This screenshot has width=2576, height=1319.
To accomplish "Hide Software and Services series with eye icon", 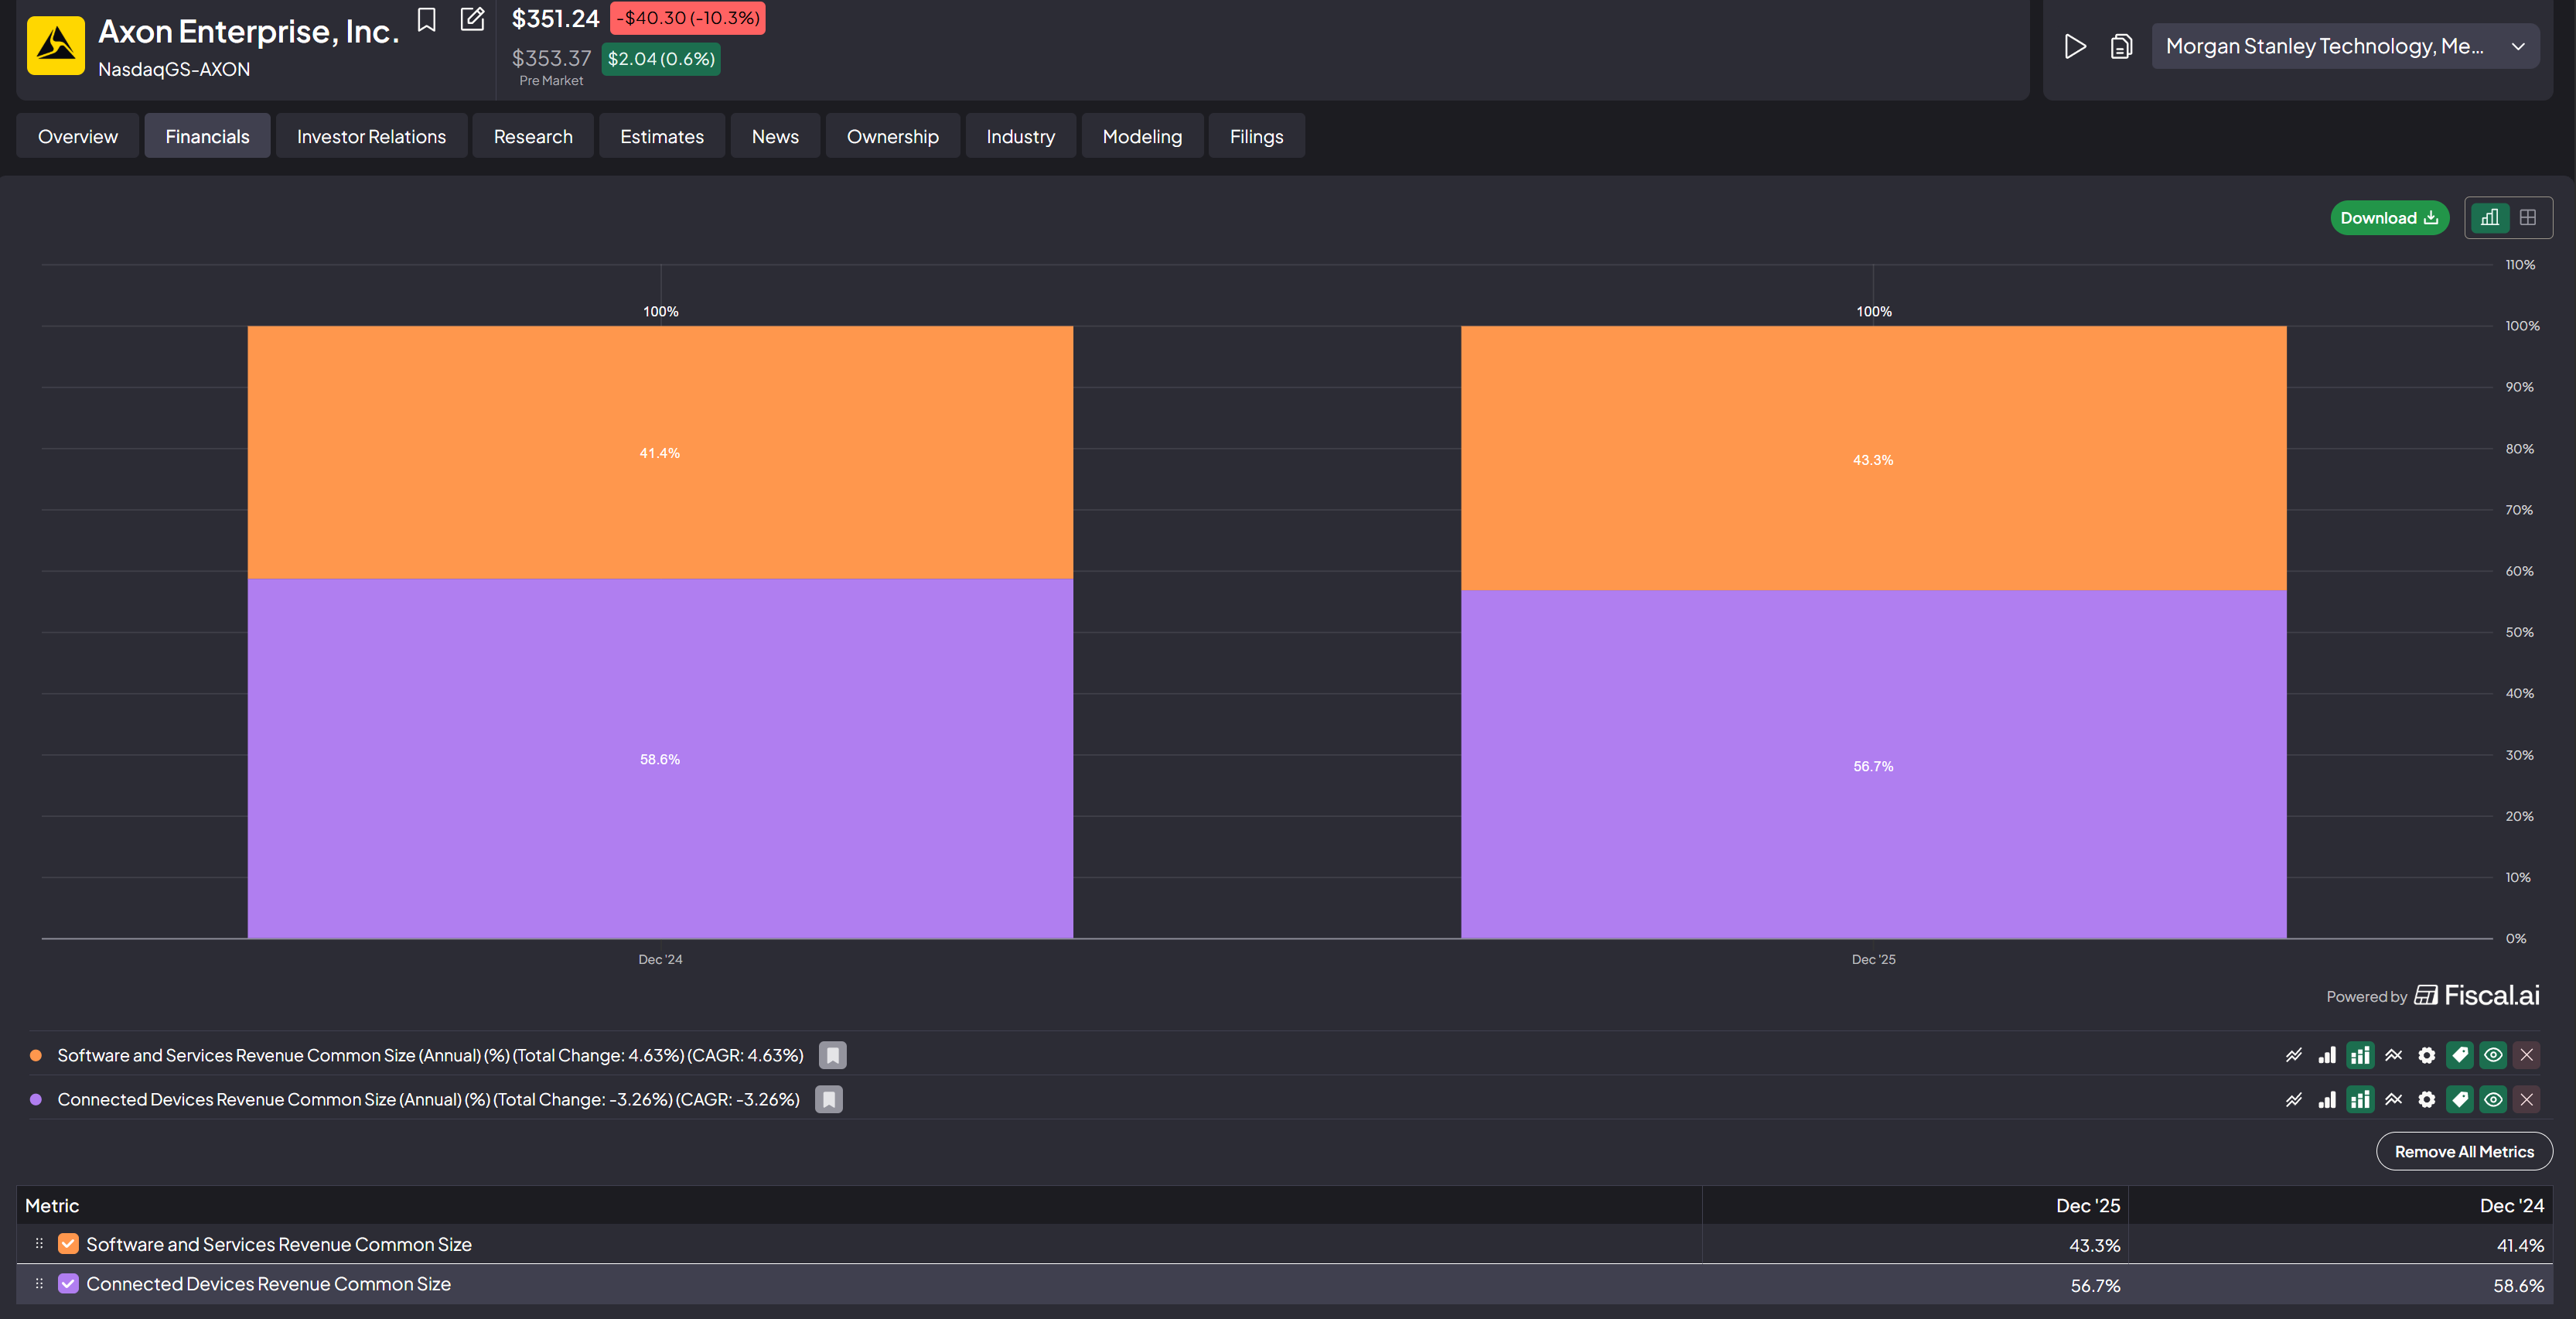I will [2493, 1055].
